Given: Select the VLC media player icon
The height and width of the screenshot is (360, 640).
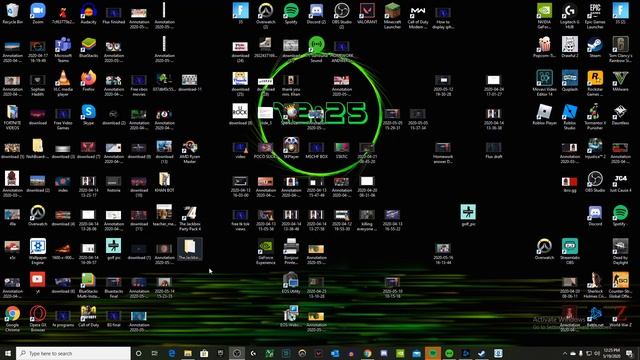Looking at the screenshot, I should click(63, 83).
